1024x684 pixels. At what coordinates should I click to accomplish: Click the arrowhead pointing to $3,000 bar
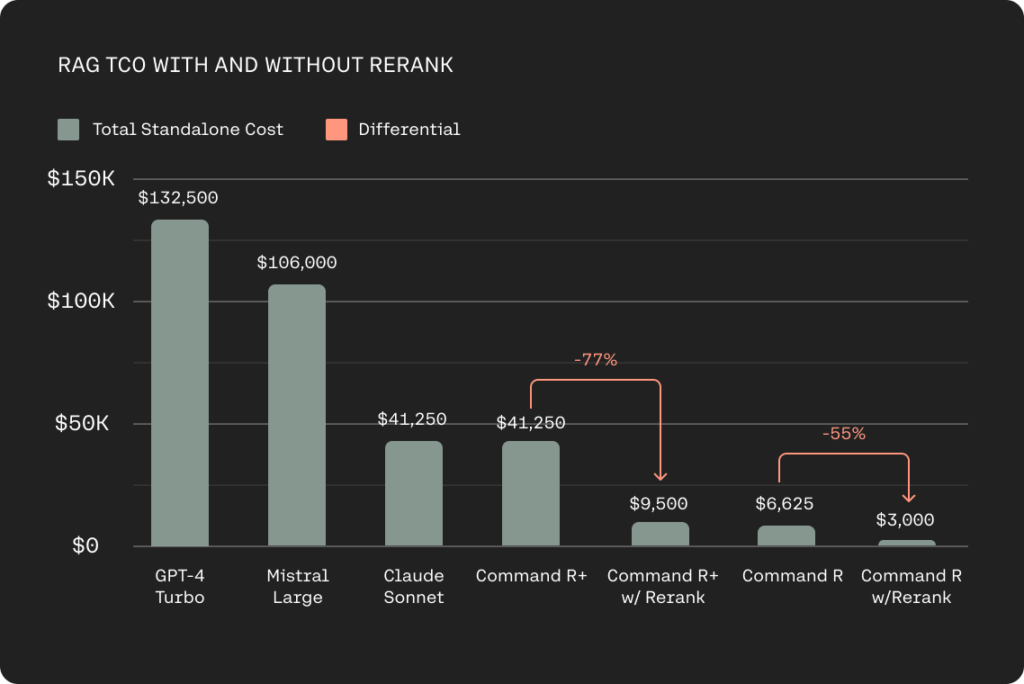pos(908,497)
